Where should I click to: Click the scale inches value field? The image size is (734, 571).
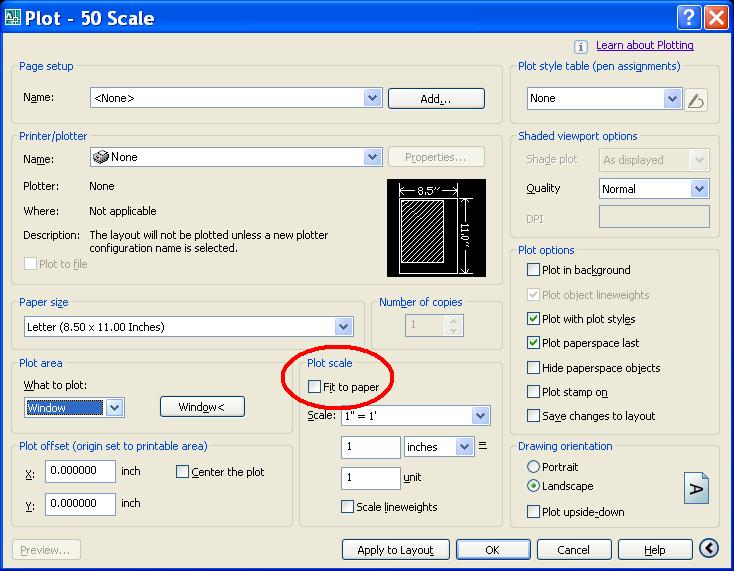[x=371, y=447]
